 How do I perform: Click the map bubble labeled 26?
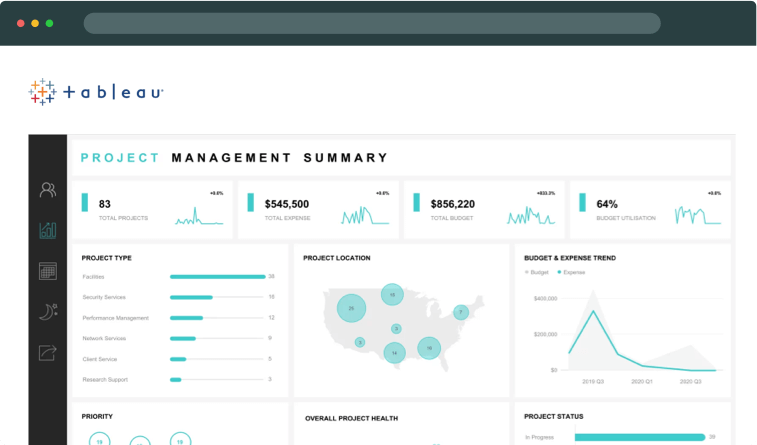(x=351, y=308)
